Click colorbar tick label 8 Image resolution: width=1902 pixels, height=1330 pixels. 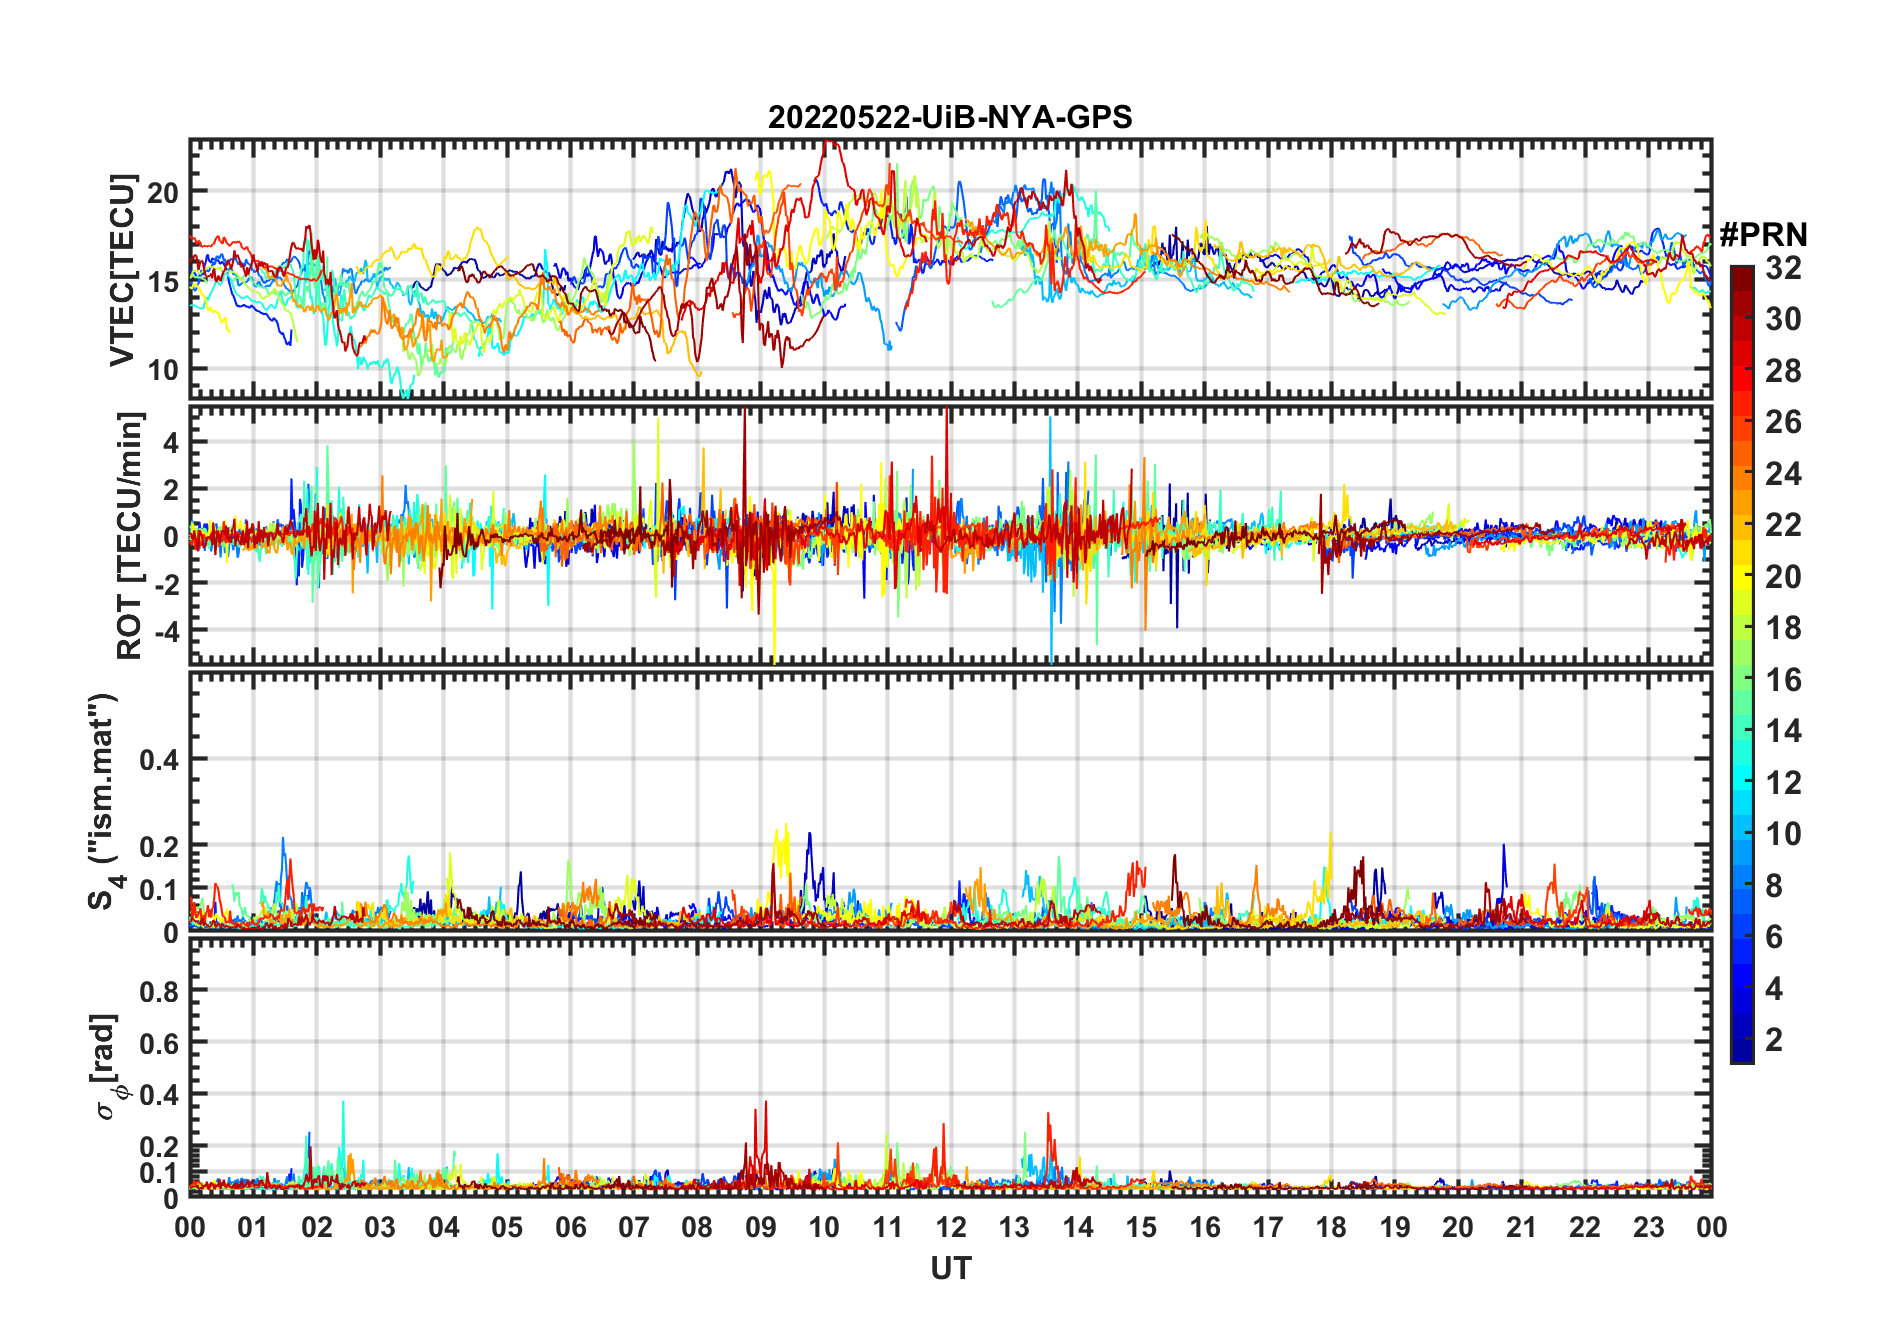1774,885
